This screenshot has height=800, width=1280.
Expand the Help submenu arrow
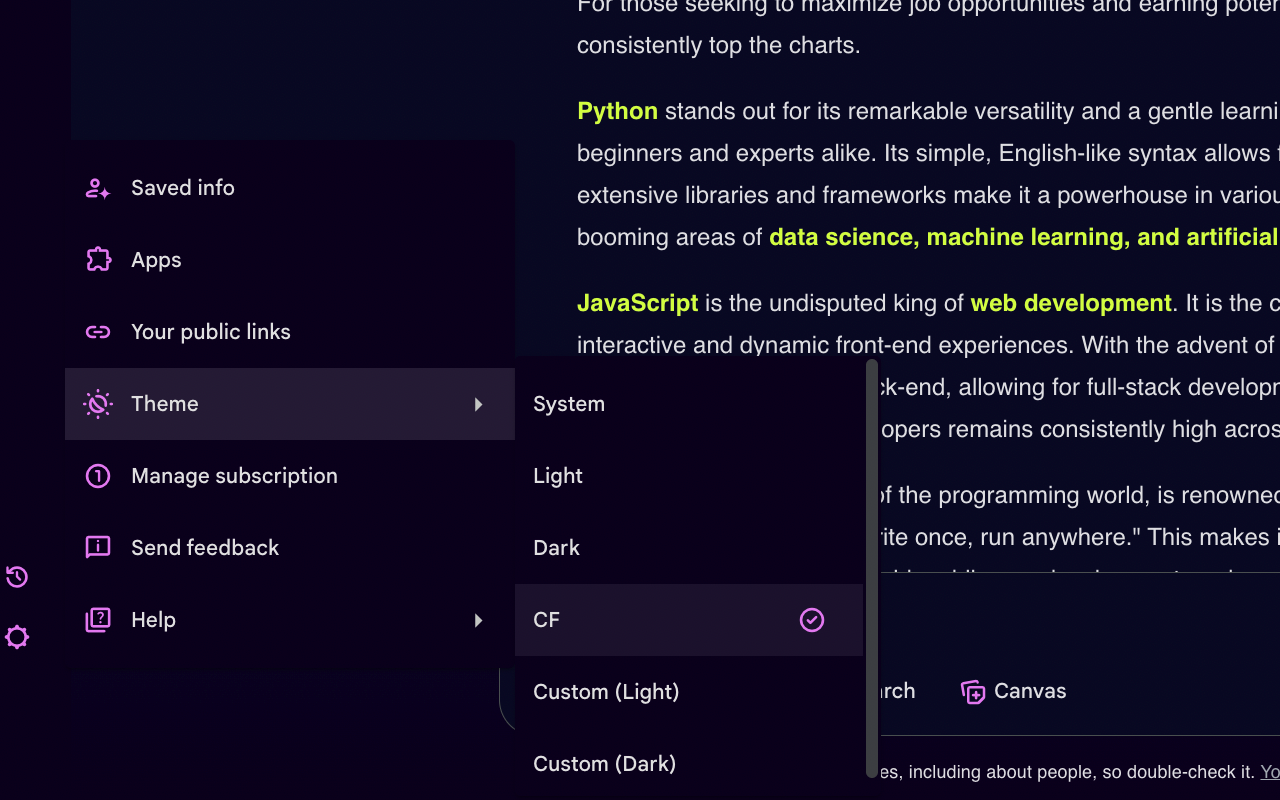479,620
